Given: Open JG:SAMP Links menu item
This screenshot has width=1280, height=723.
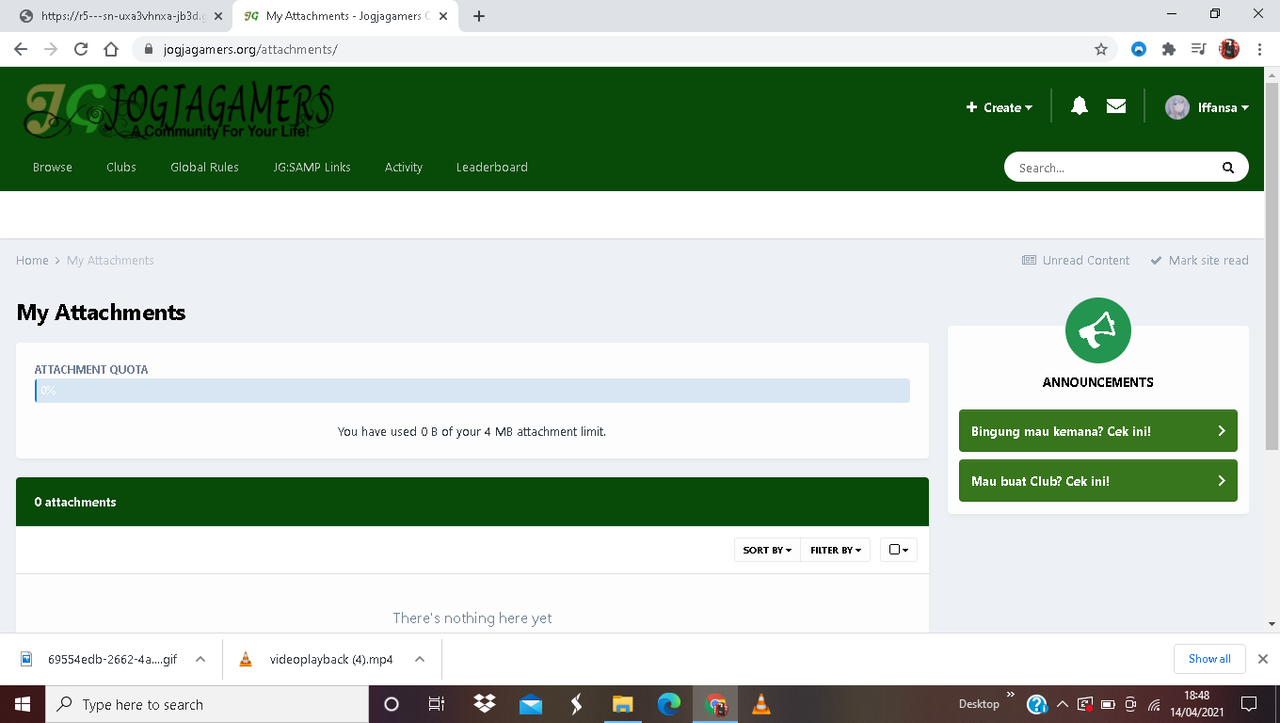Looking at the screenshot, I should [312, 167].
